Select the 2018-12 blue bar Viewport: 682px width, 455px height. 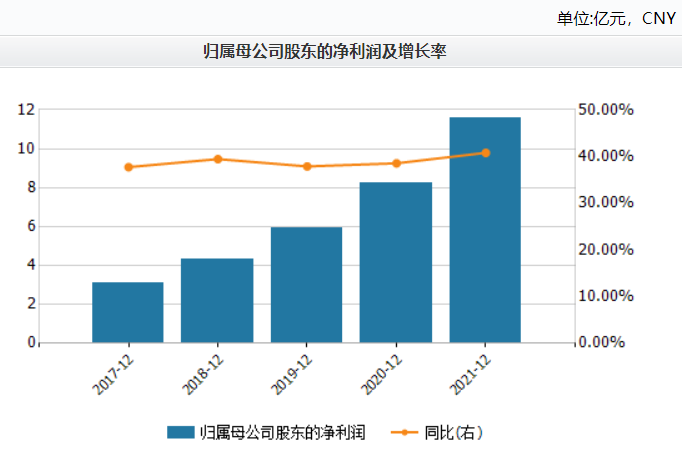[x=217, y=300]
